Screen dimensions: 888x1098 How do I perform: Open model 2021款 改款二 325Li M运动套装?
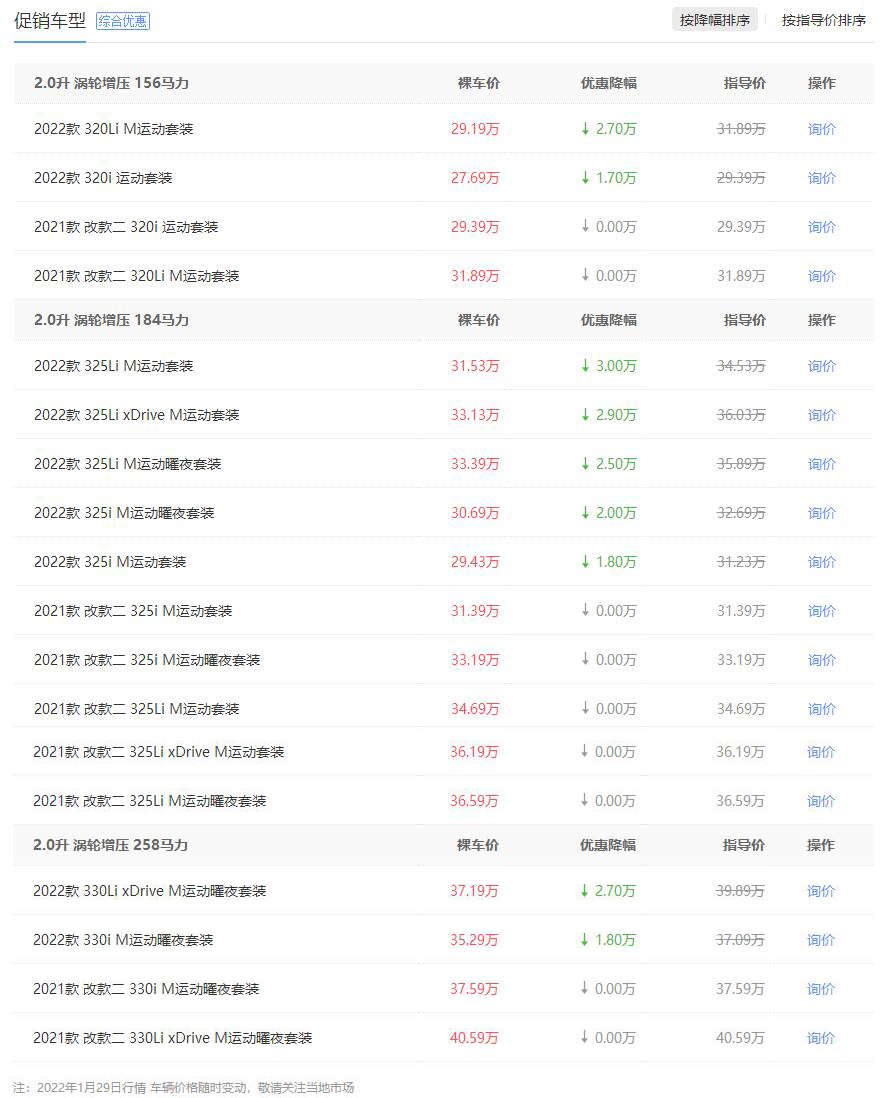137,709
